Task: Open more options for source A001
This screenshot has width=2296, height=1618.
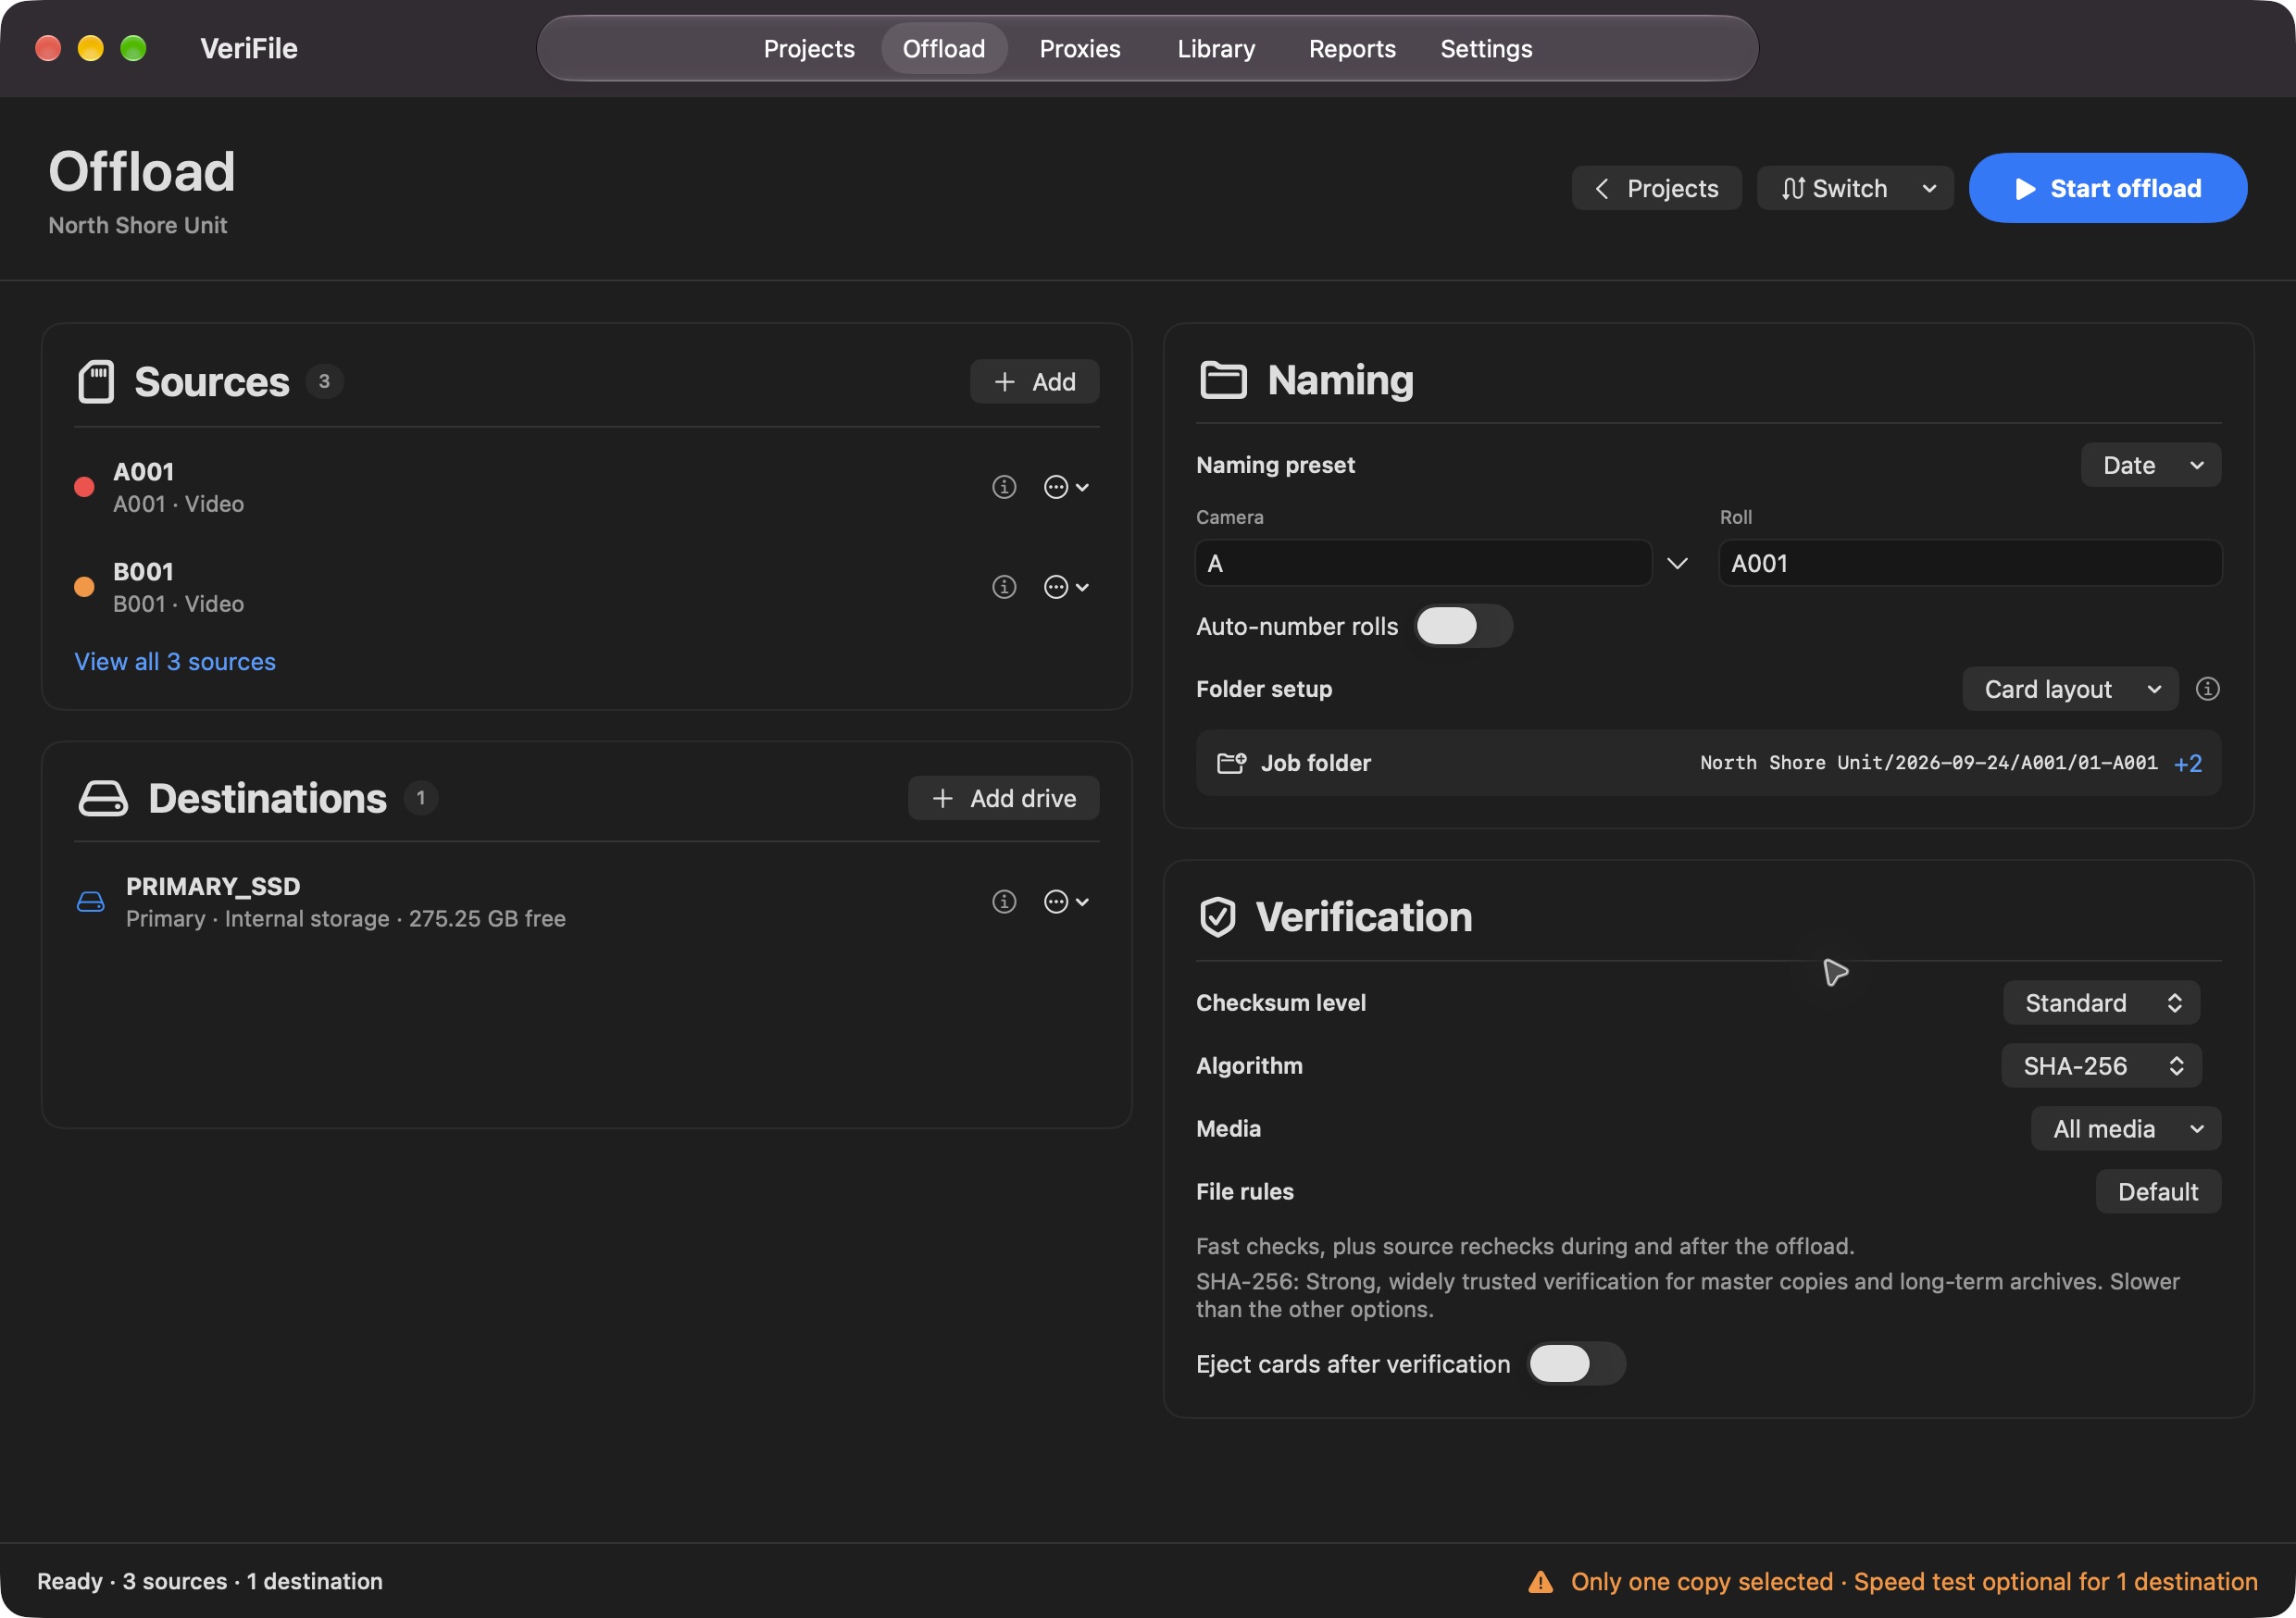Action: tap(1066, 487)
